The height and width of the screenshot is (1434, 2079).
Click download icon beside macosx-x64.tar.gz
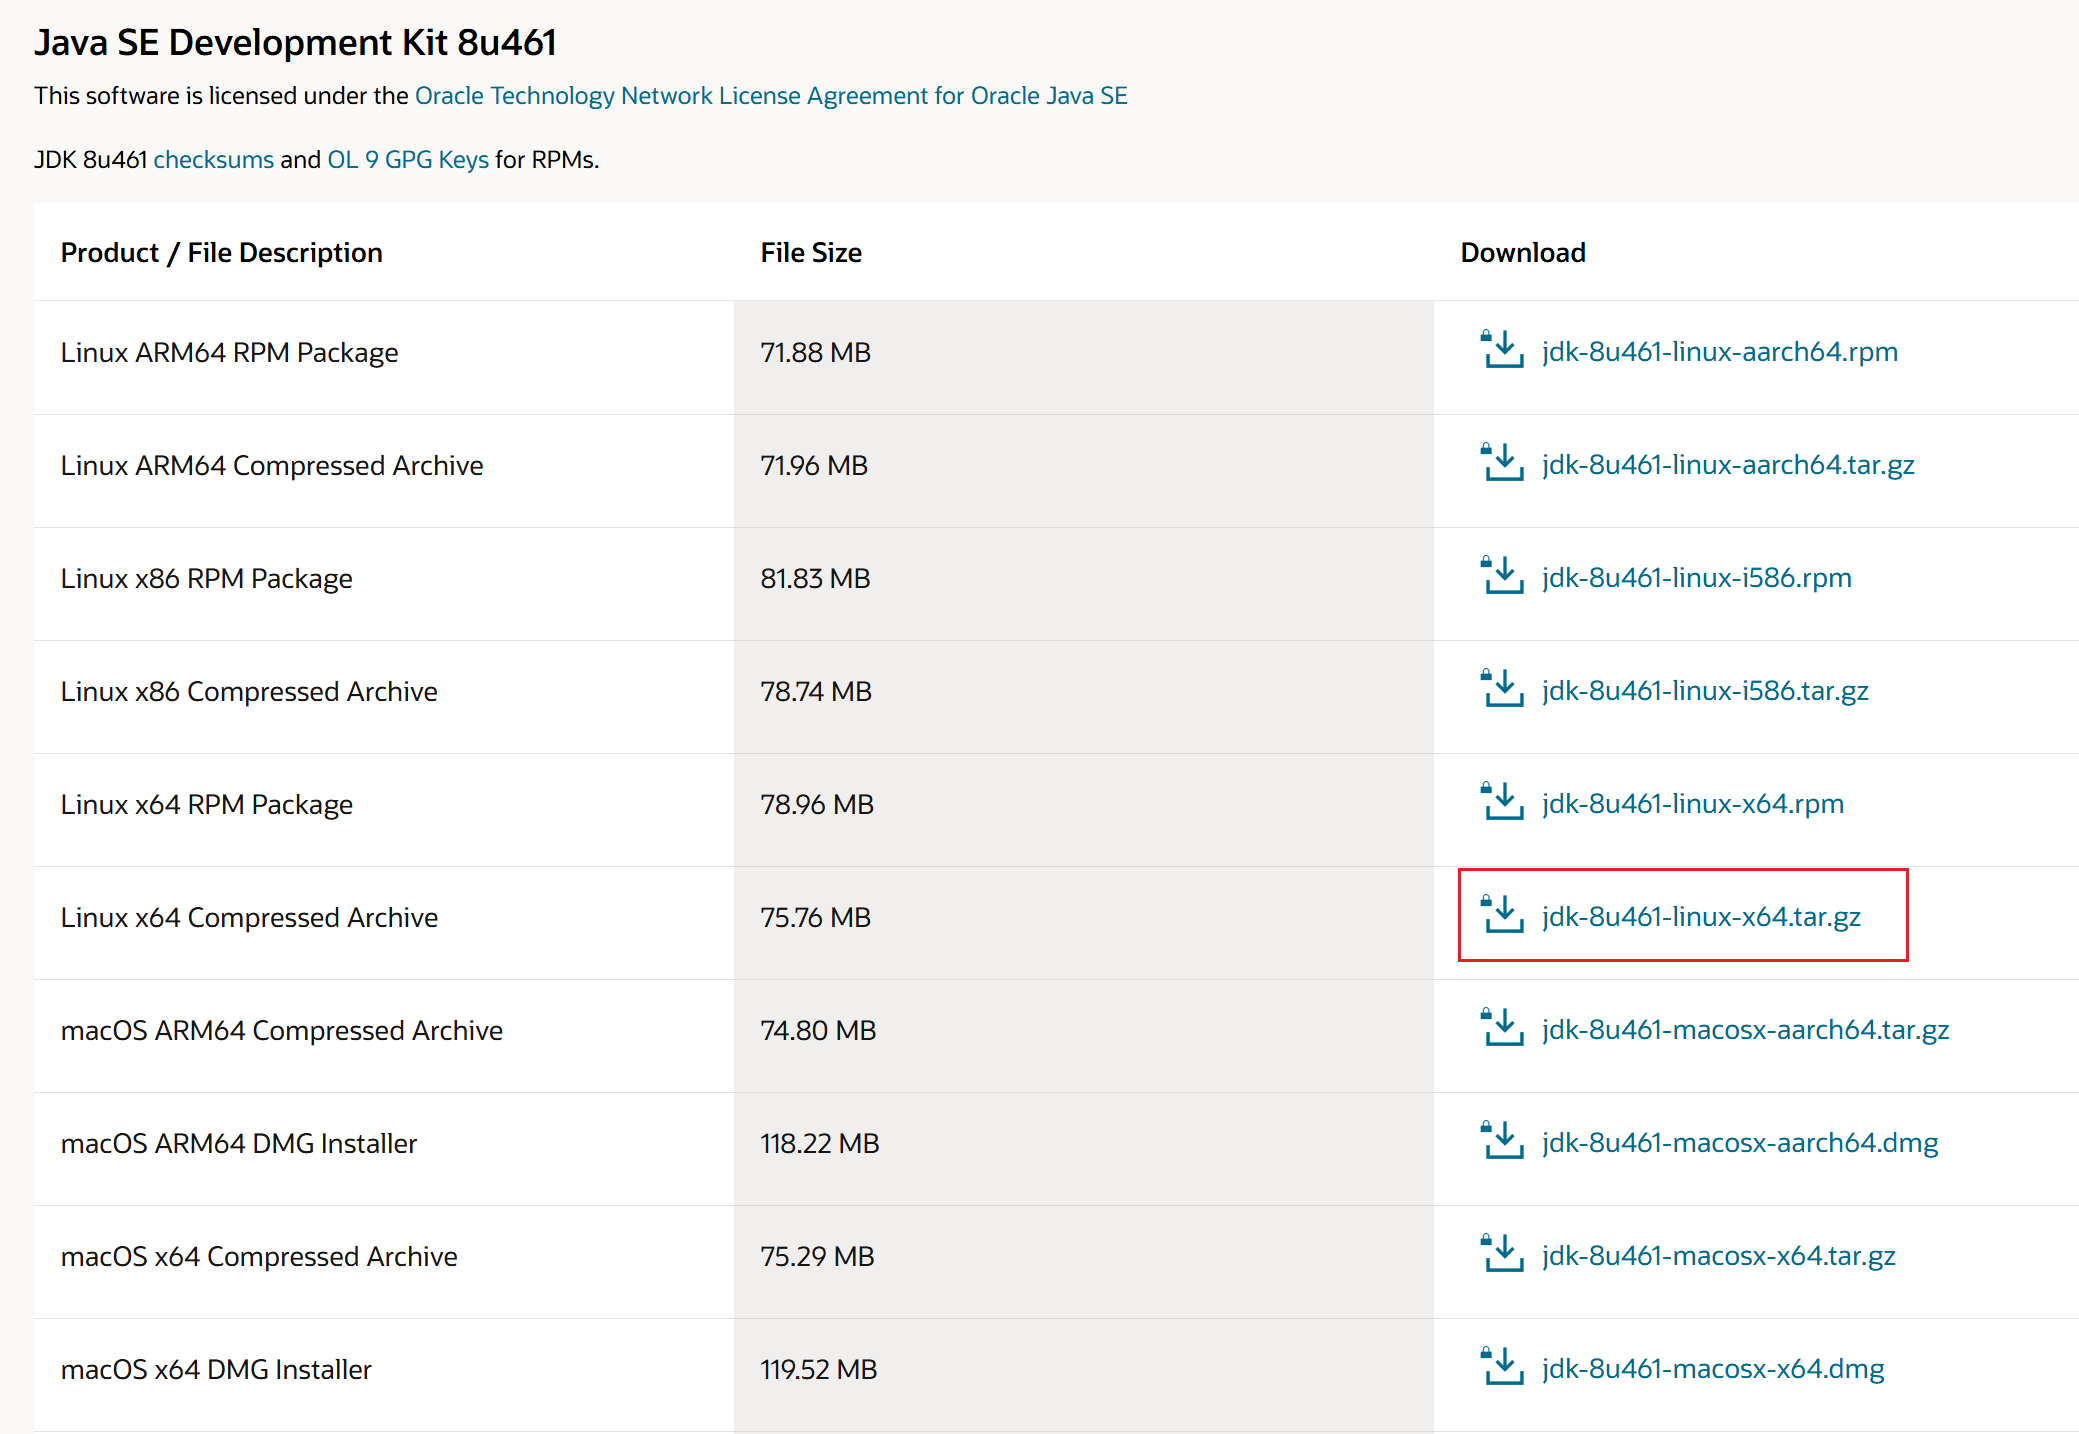(x=1501, y=1255)
